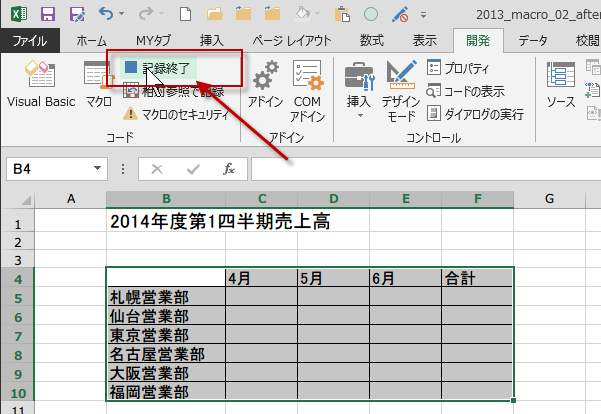Viewport: 601px width, 414px height.
Task: Click the 合計 header cell
Action: (477, 278)
